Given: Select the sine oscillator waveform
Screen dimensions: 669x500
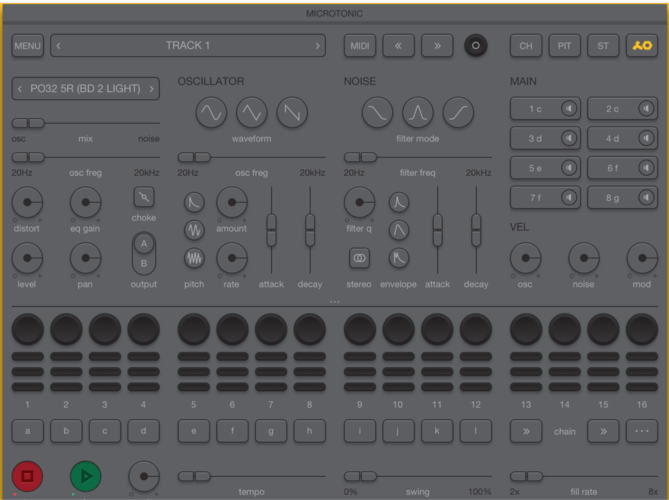Looking at the screenshot, I should click(211, 113).
